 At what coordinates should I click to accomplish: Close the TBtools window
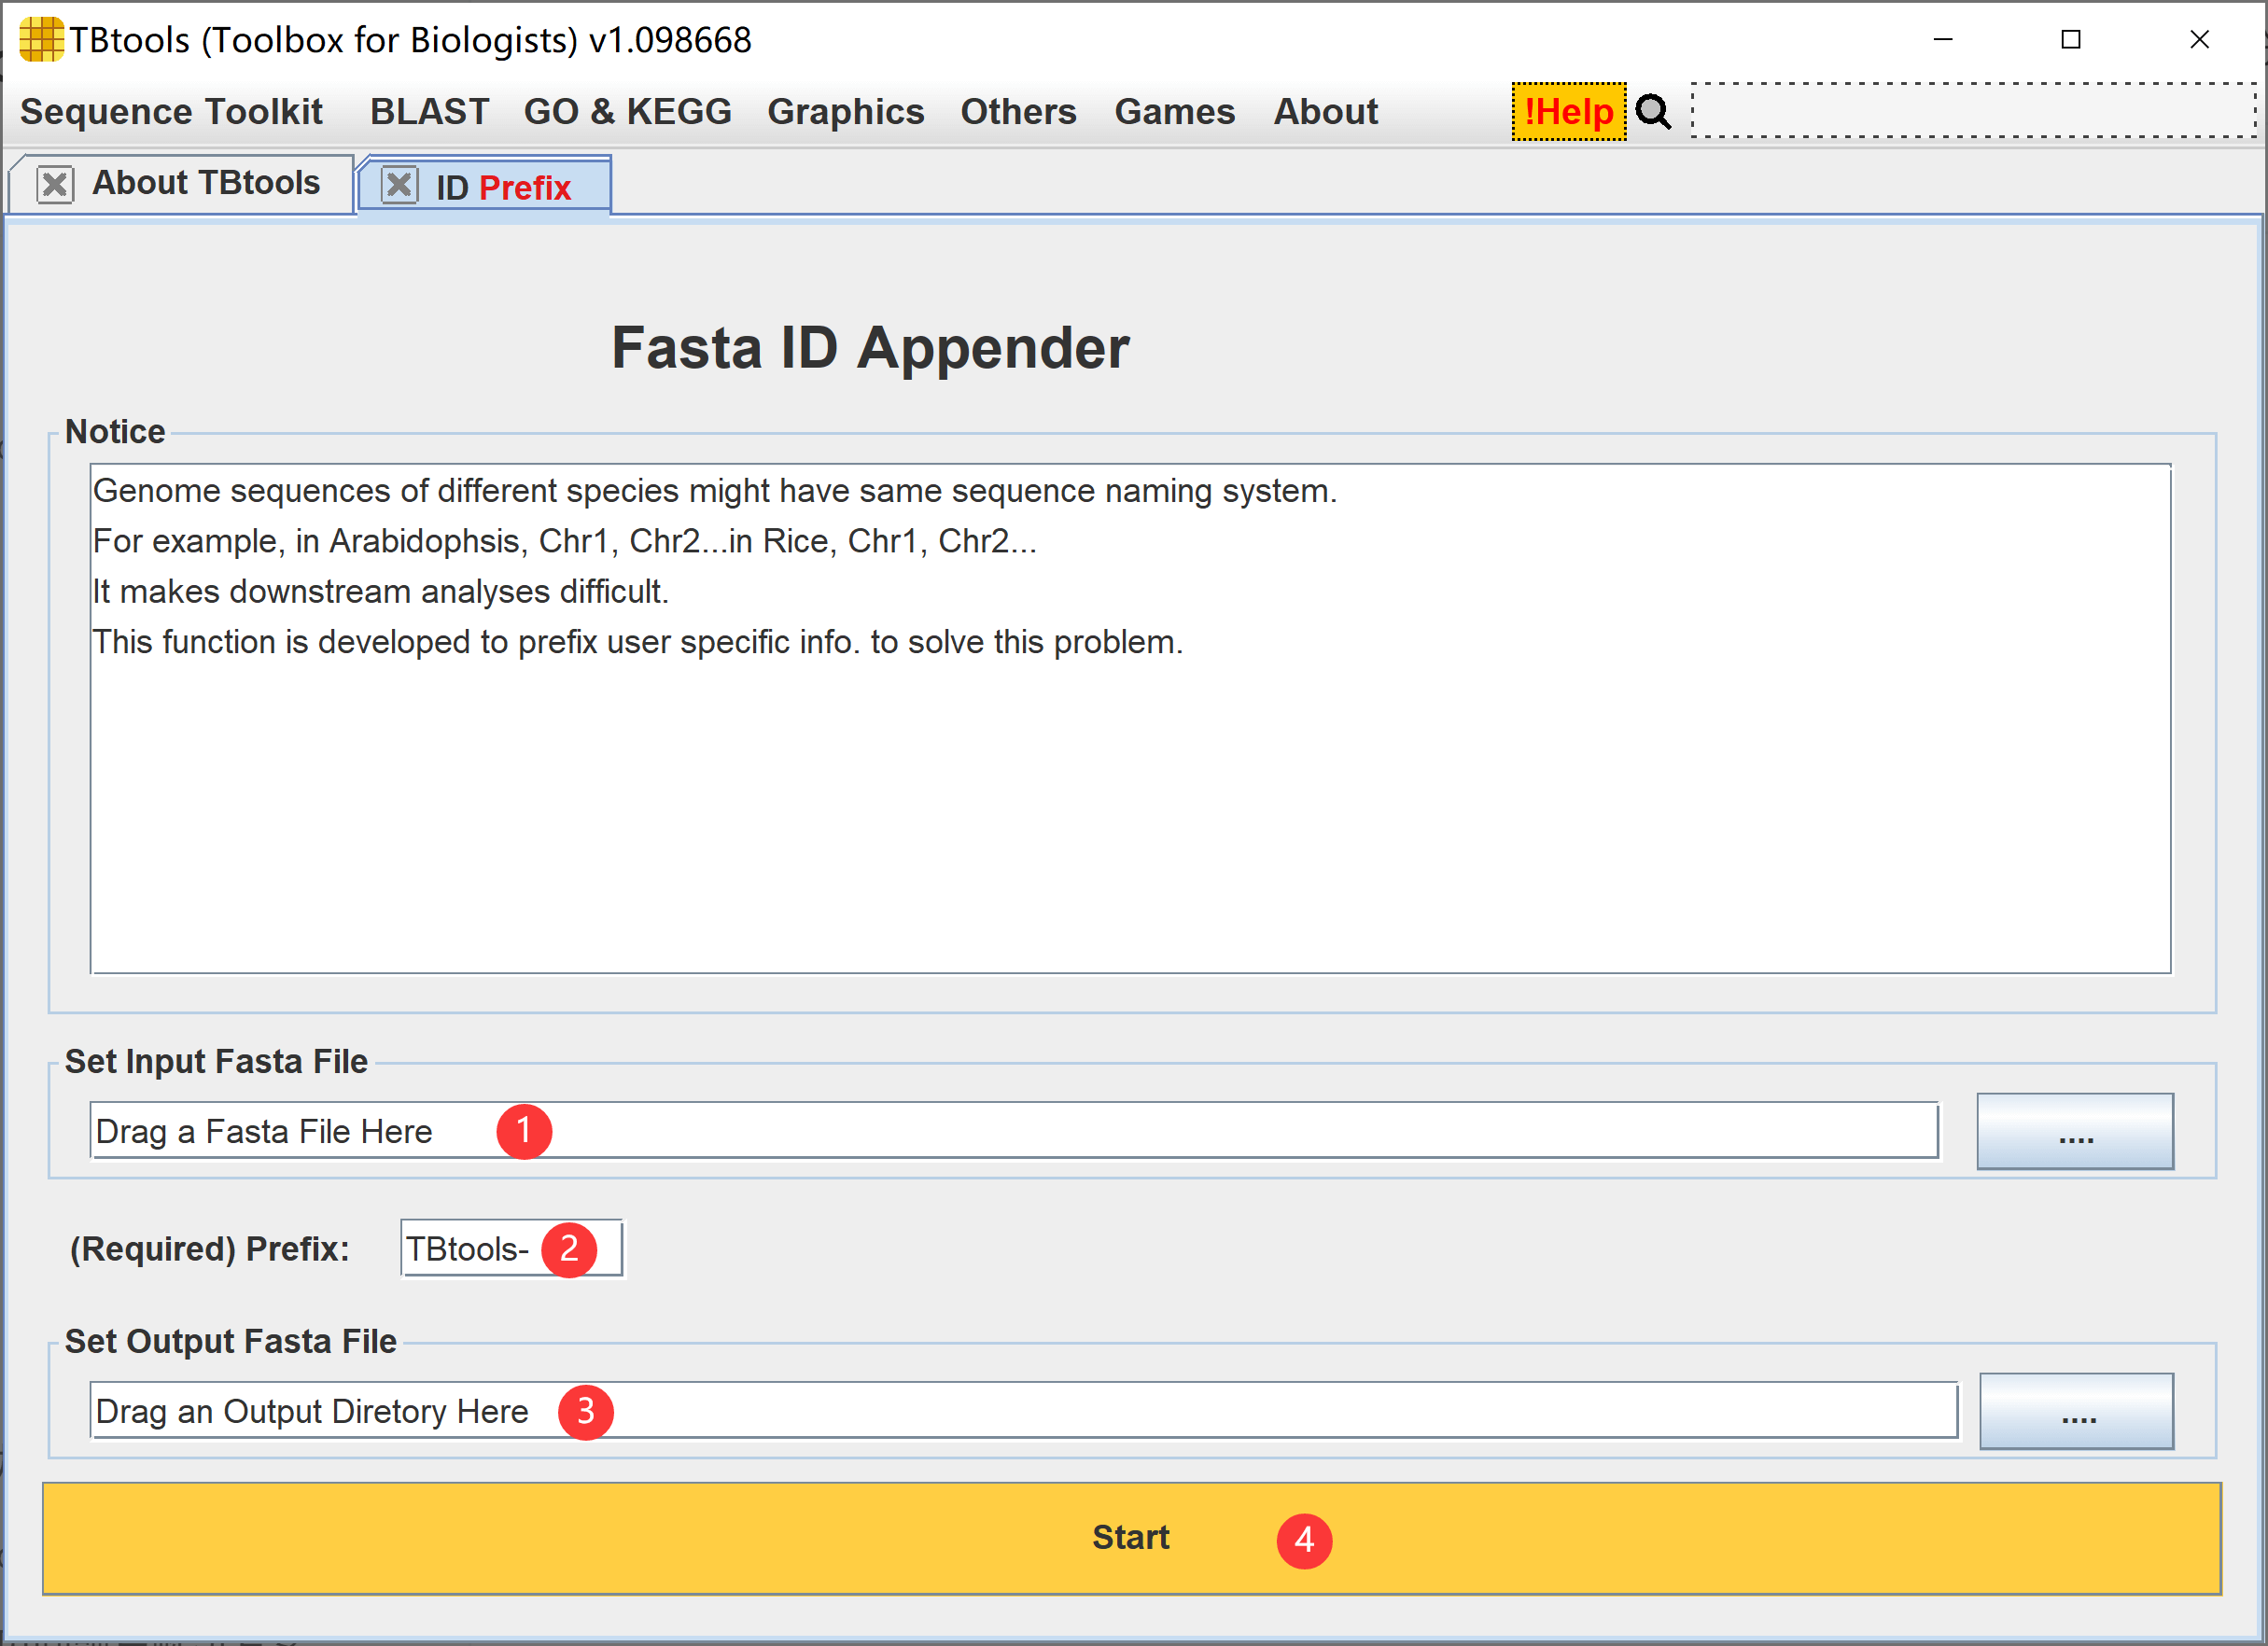coord(2200,40)
